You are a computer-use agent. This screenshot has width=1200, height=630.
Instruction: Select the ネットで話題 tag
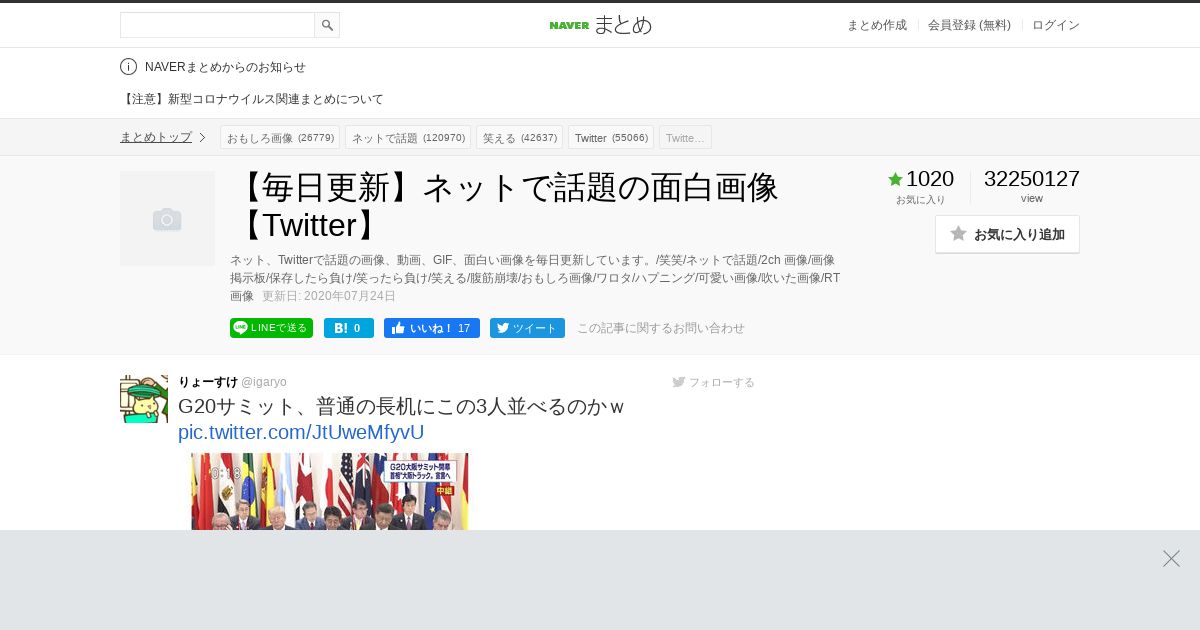click(x=408, y=137)
